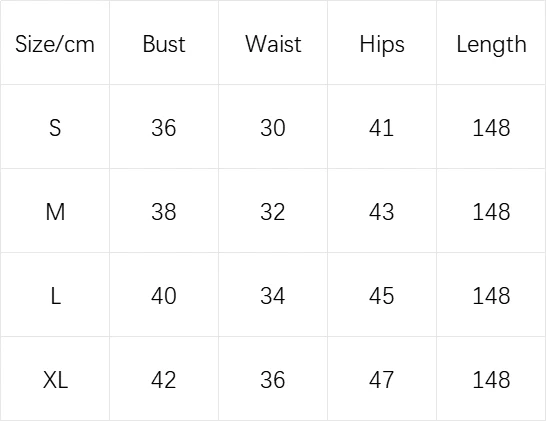Click the Size/cm header cell
Image resolution: width=546 pixels, height=421 pixels.
point(55,44)
